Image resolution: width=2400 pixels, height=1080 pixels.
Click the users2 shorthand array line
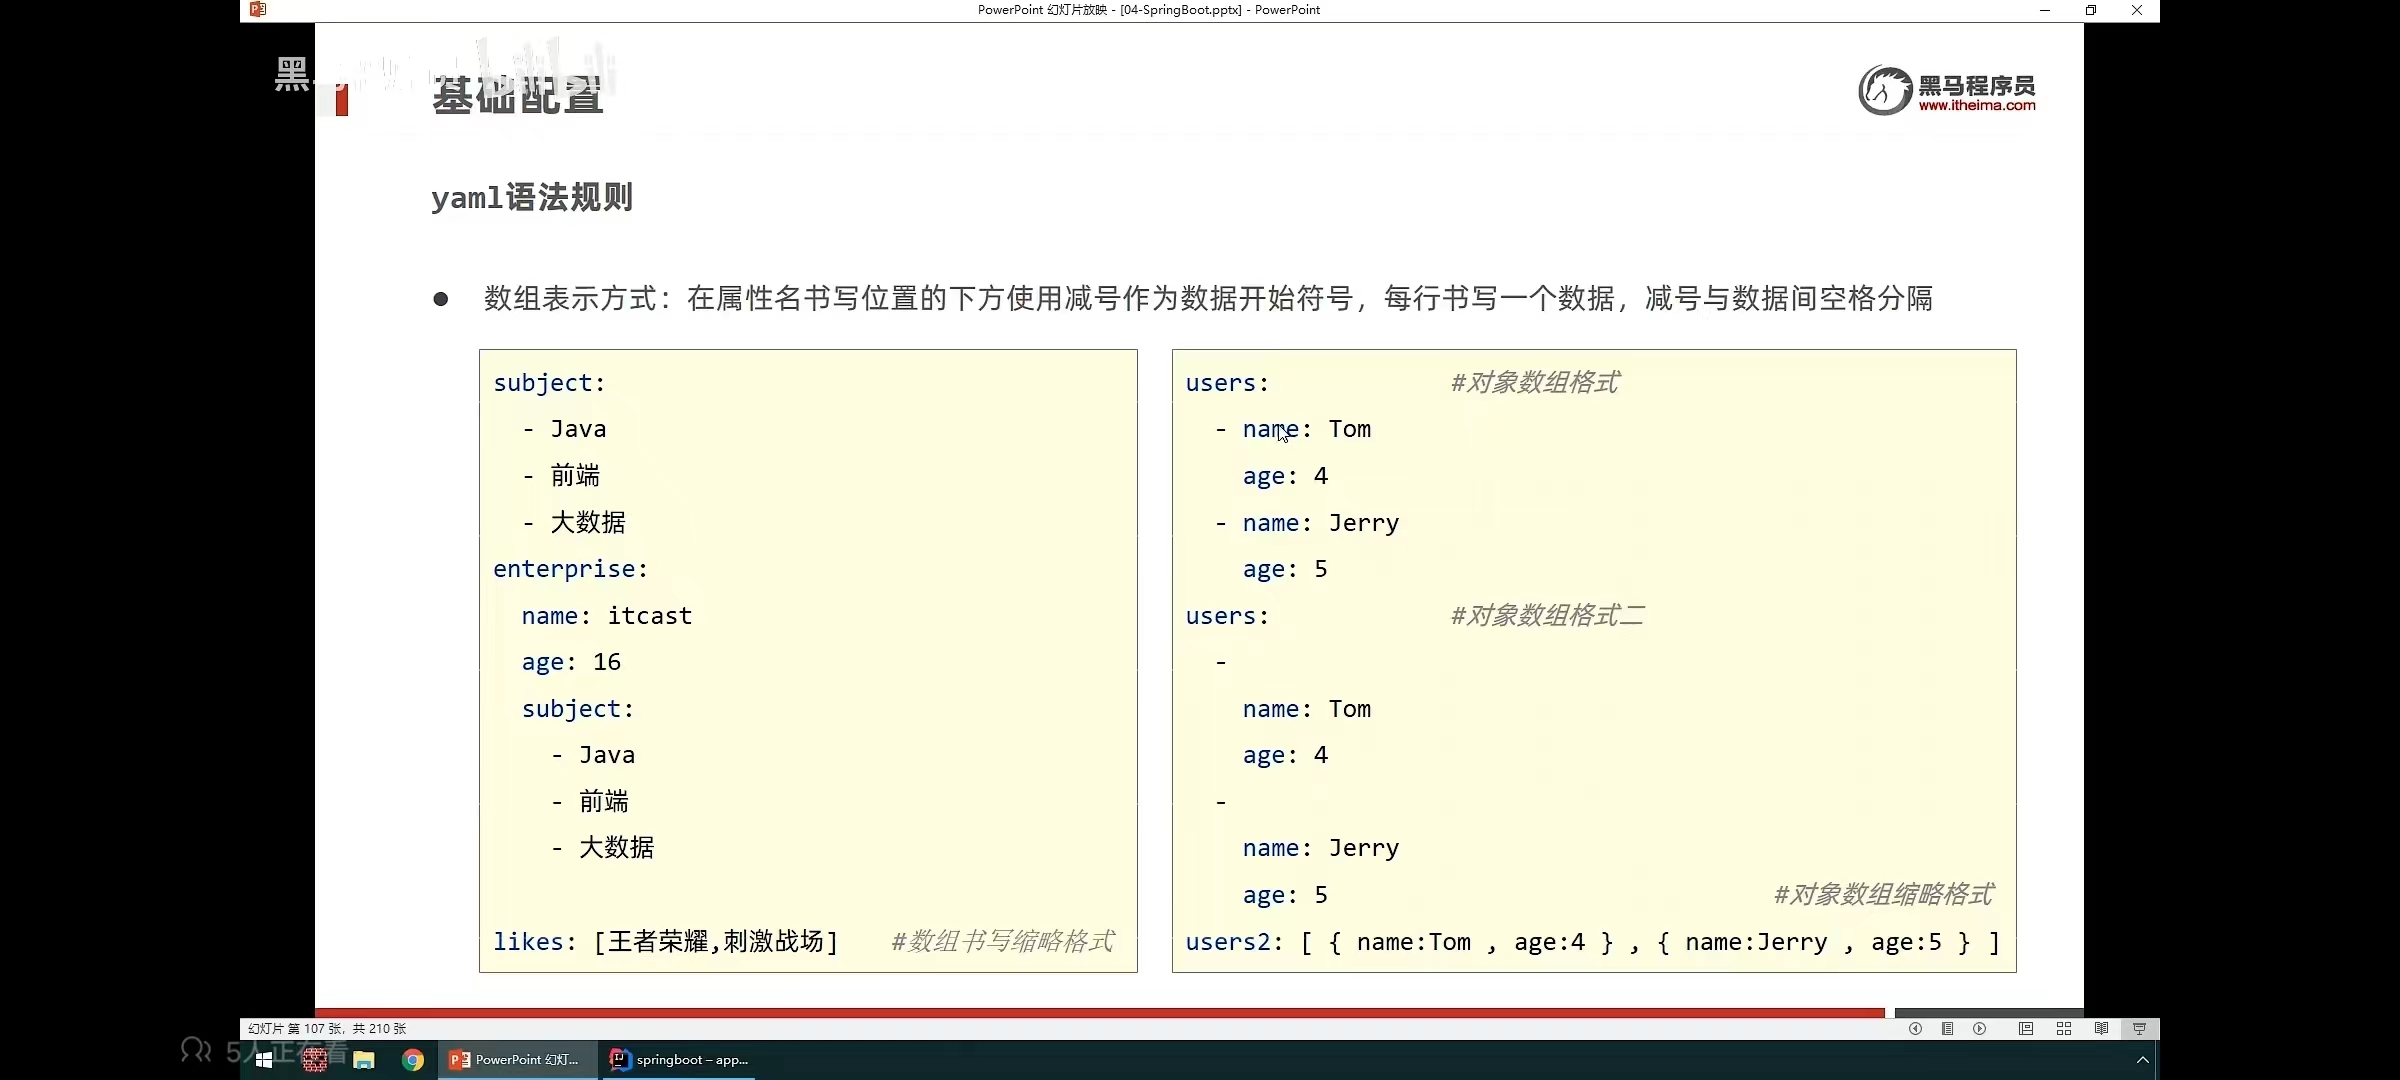point(1592,942)
